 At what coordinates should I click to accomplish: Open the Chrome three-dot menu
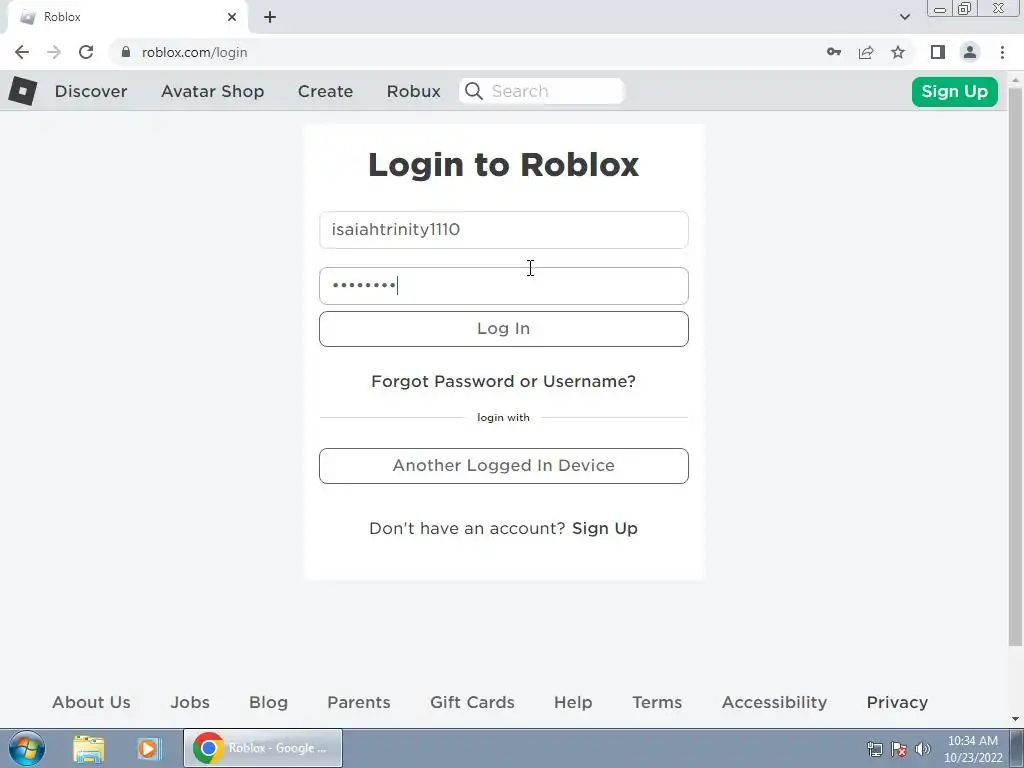(x=1002, y=52)
